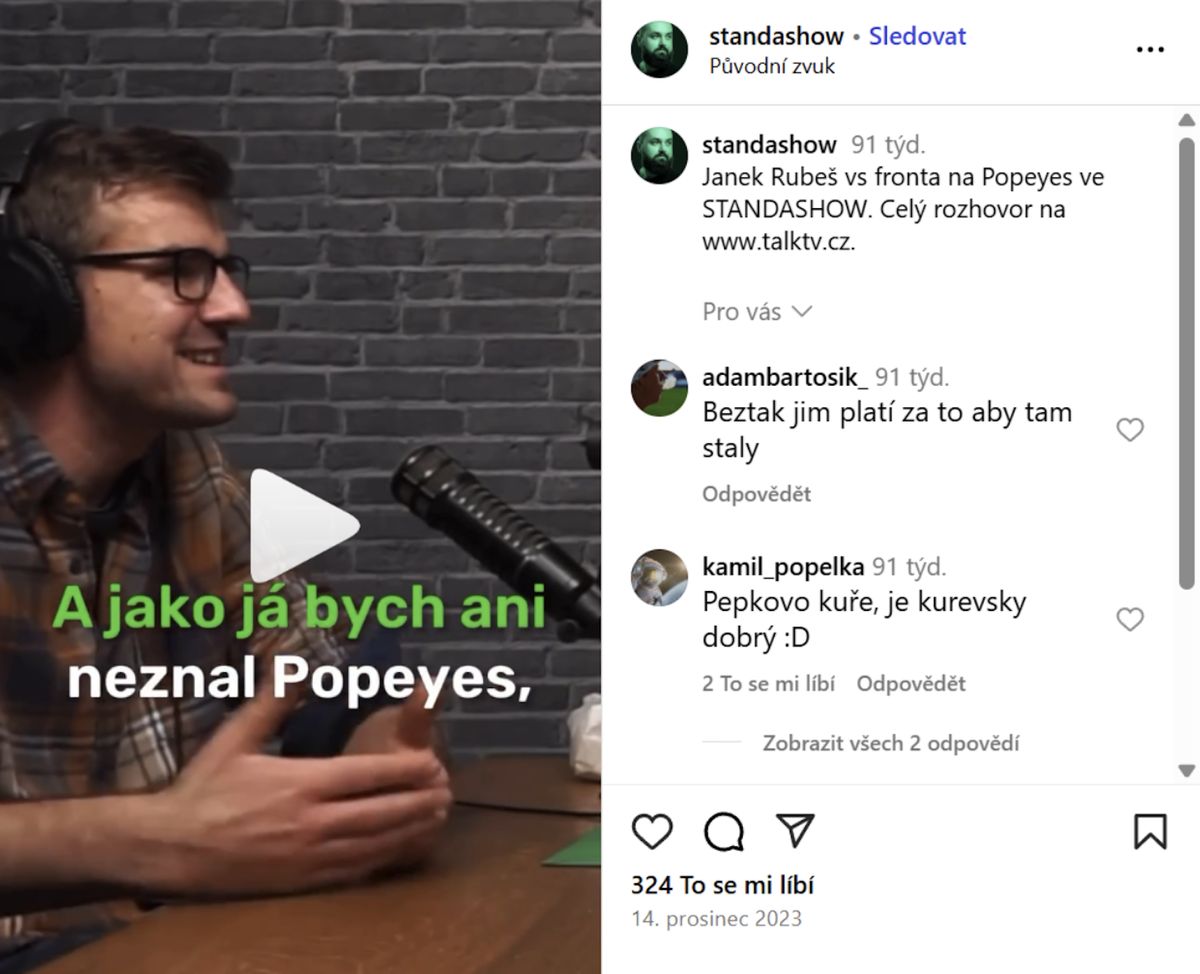Viewport: 1200px width, 974px height.
Task: Open the three-dot more options menu
Action: pos(1150,50)
